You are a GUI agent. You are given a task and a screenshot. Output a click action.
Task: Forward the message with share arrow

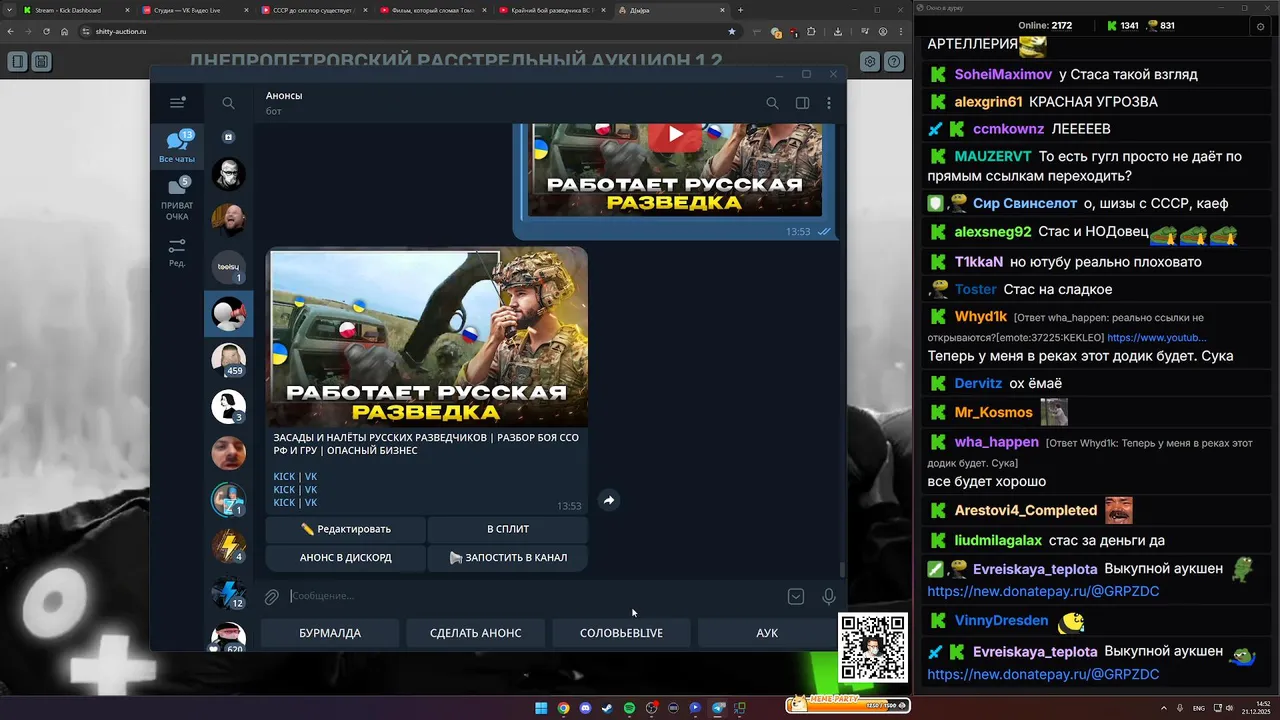608,500
